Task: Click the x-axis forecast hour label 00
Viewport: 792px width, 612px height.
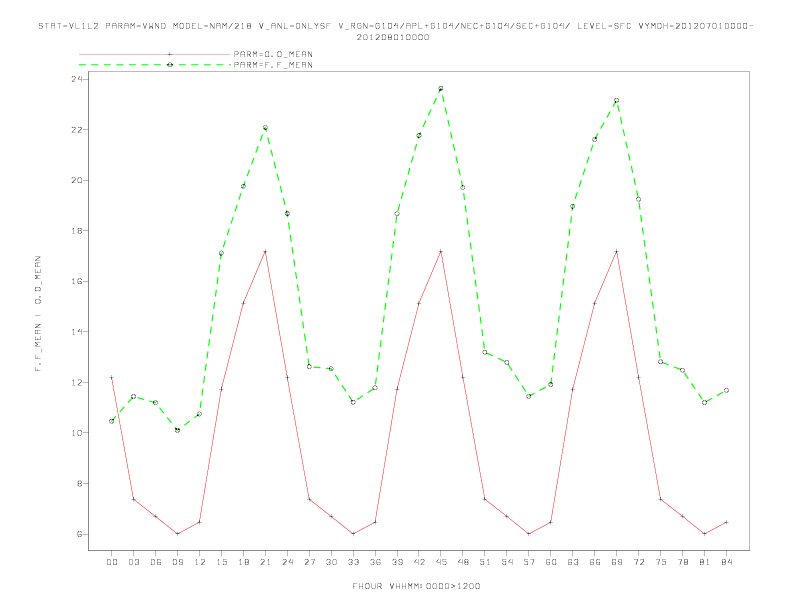Action: [112, 562]
